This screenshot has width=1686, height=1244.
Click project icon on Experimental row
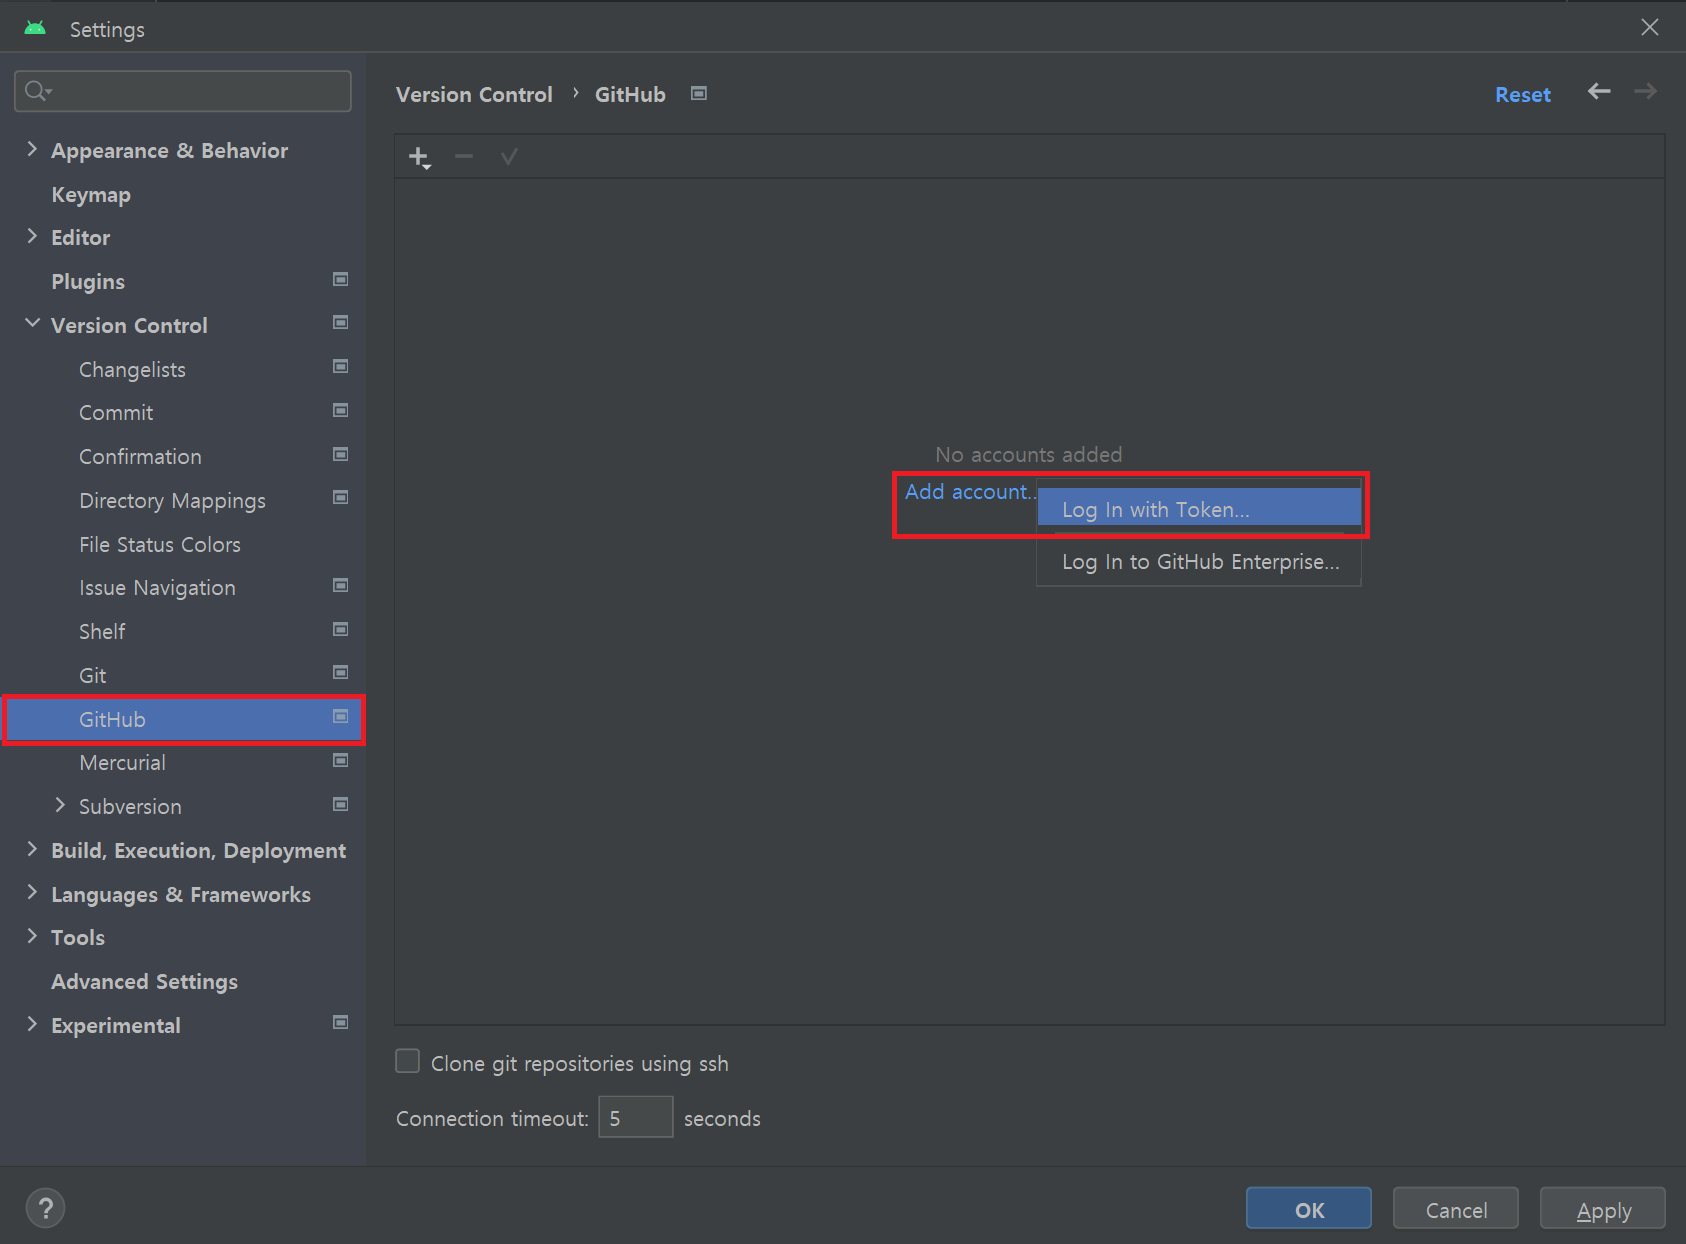(341, 1022)
